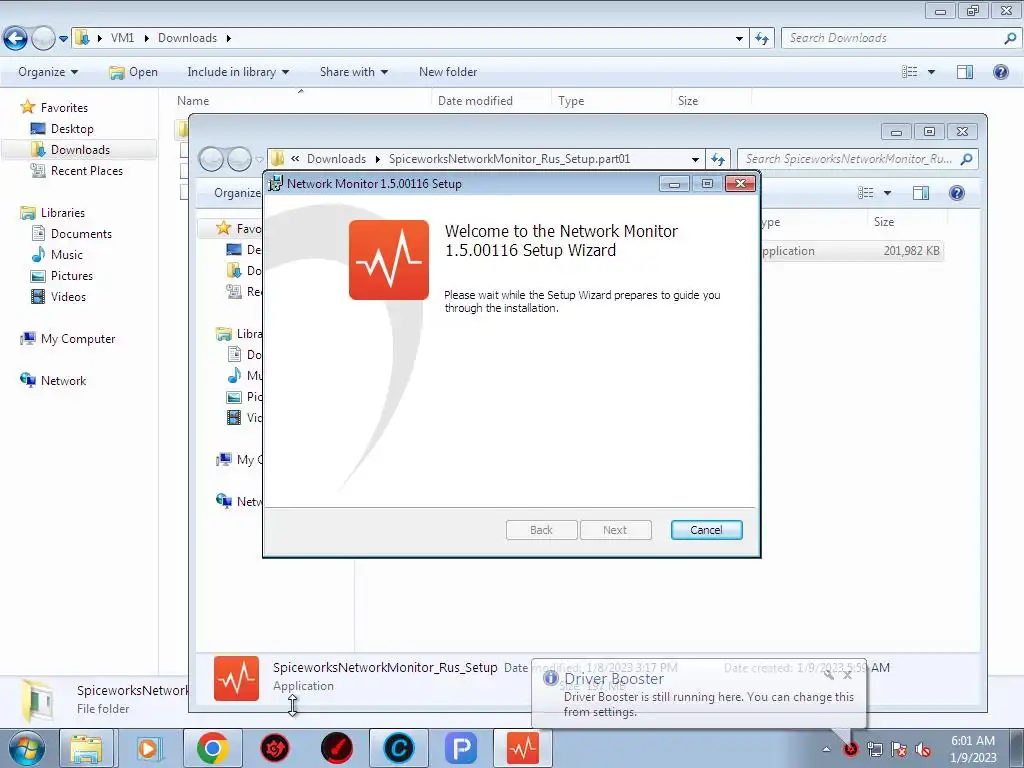
Task: Toggle preview pane in outer window
Action: click(x=965, y=72)
